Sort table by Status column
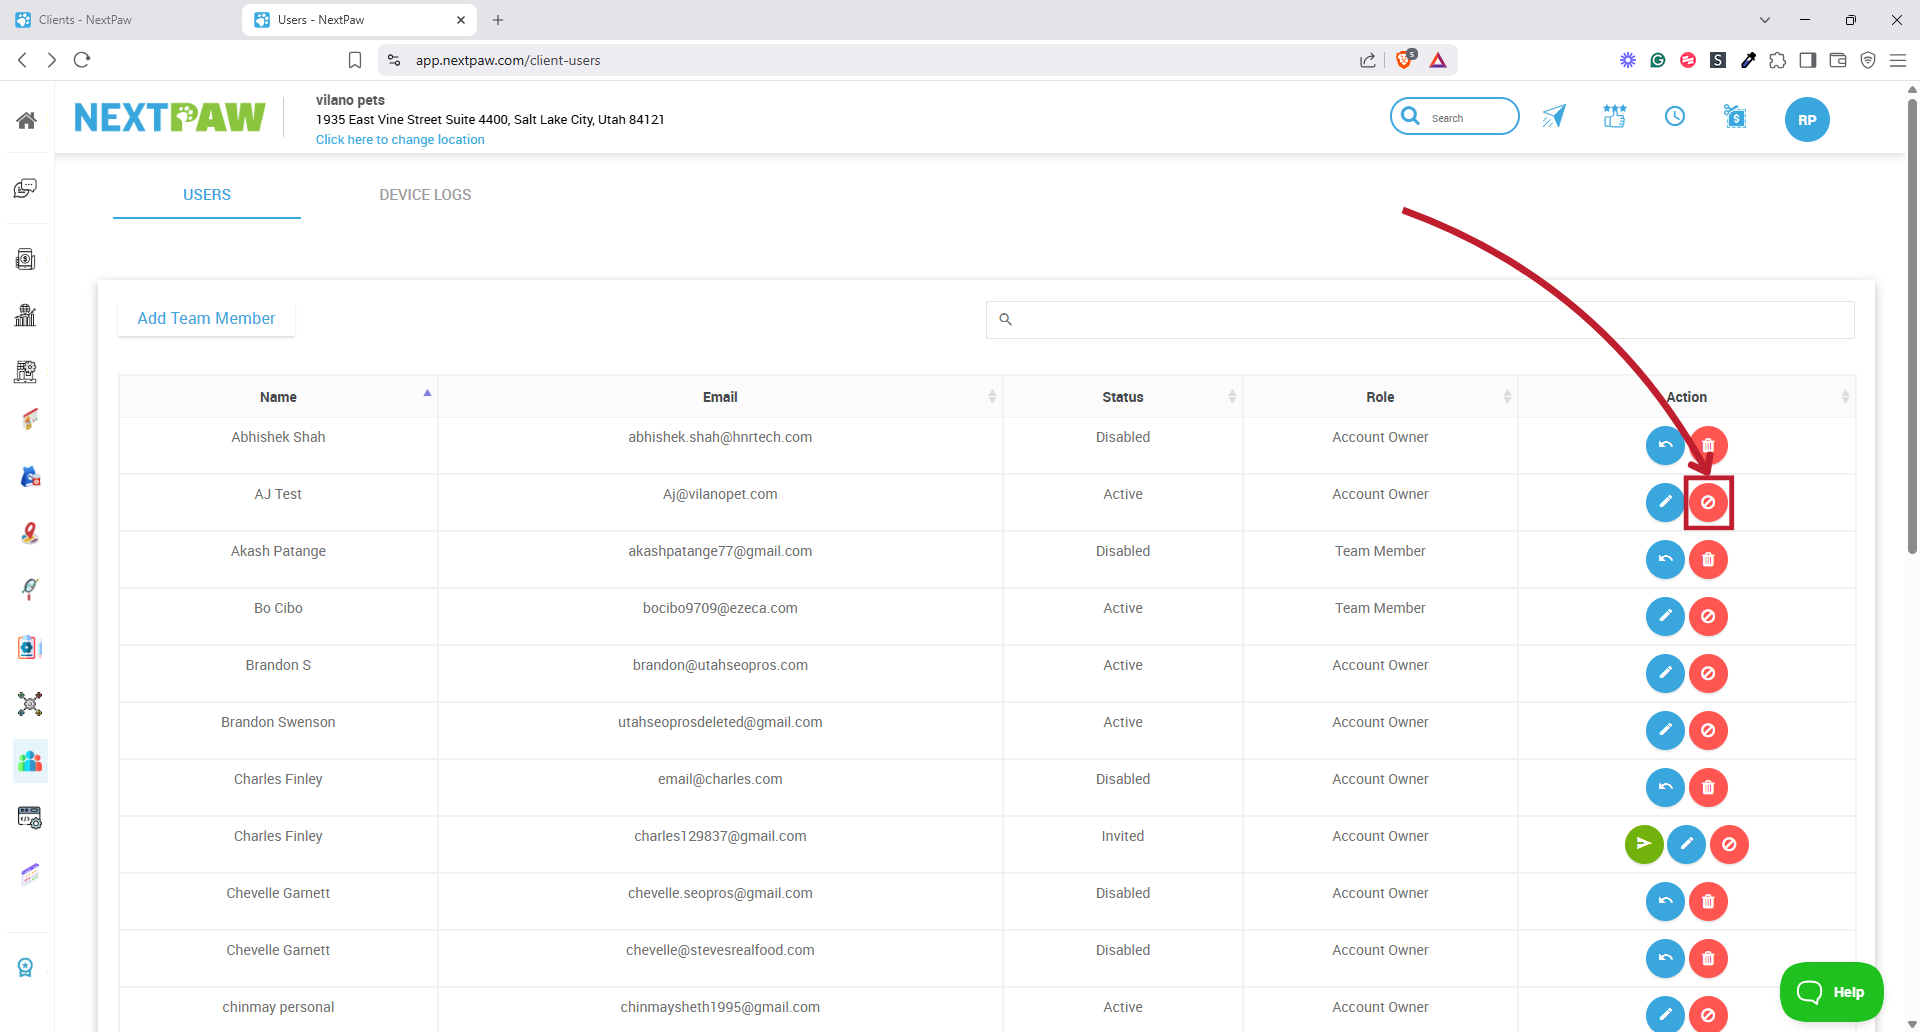 (x=1123, y=397)
